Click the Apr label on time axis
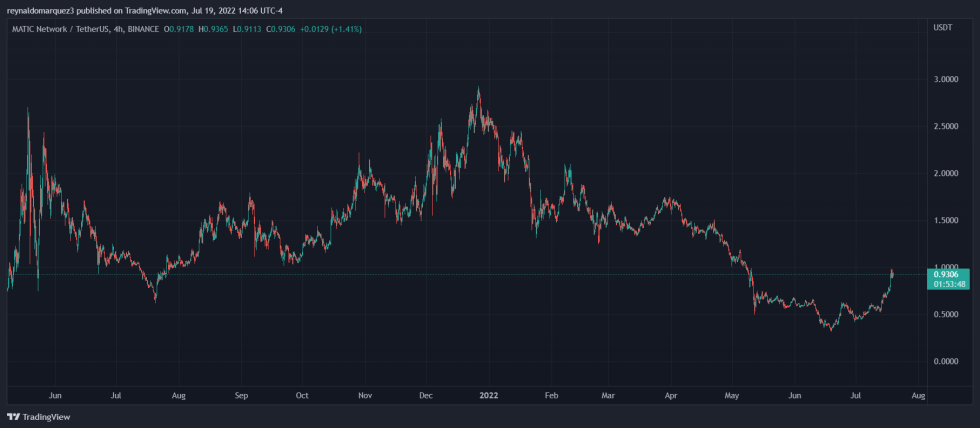This screenshot has width=980, height=428. point(671,396)
